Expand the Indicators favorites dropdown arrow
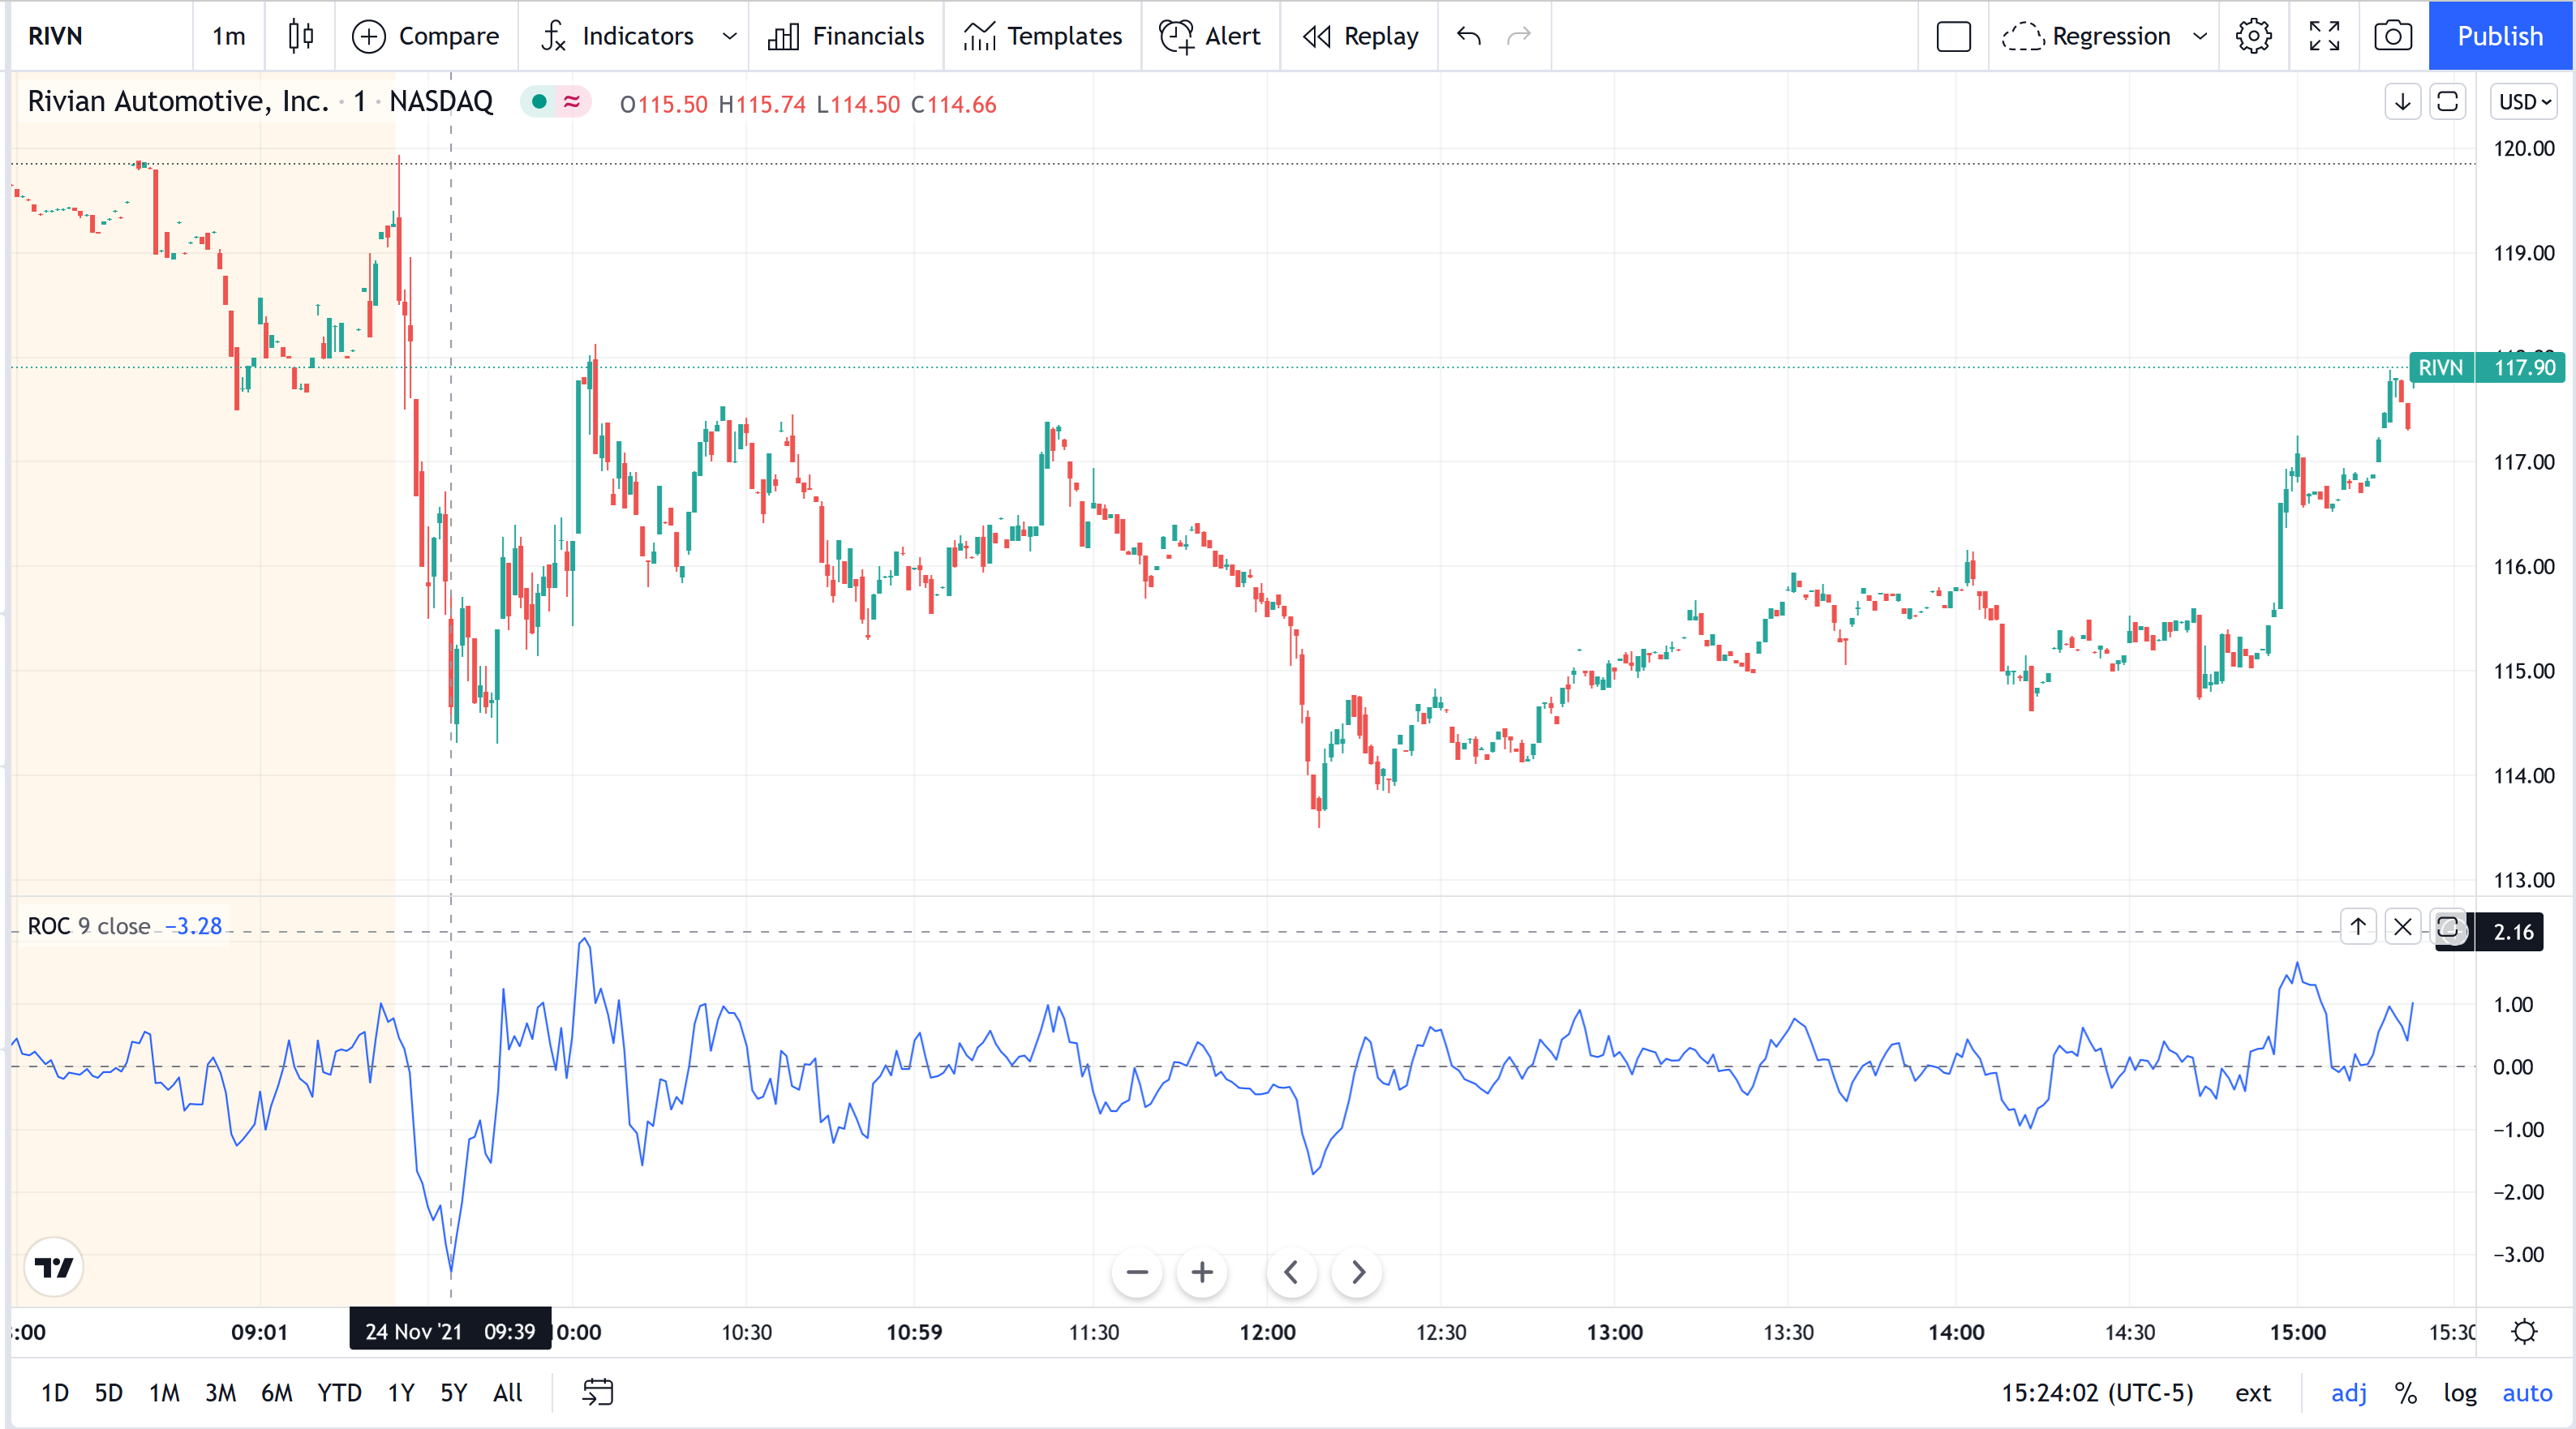Screen dimensions: 2576x1429 point(729,36)
